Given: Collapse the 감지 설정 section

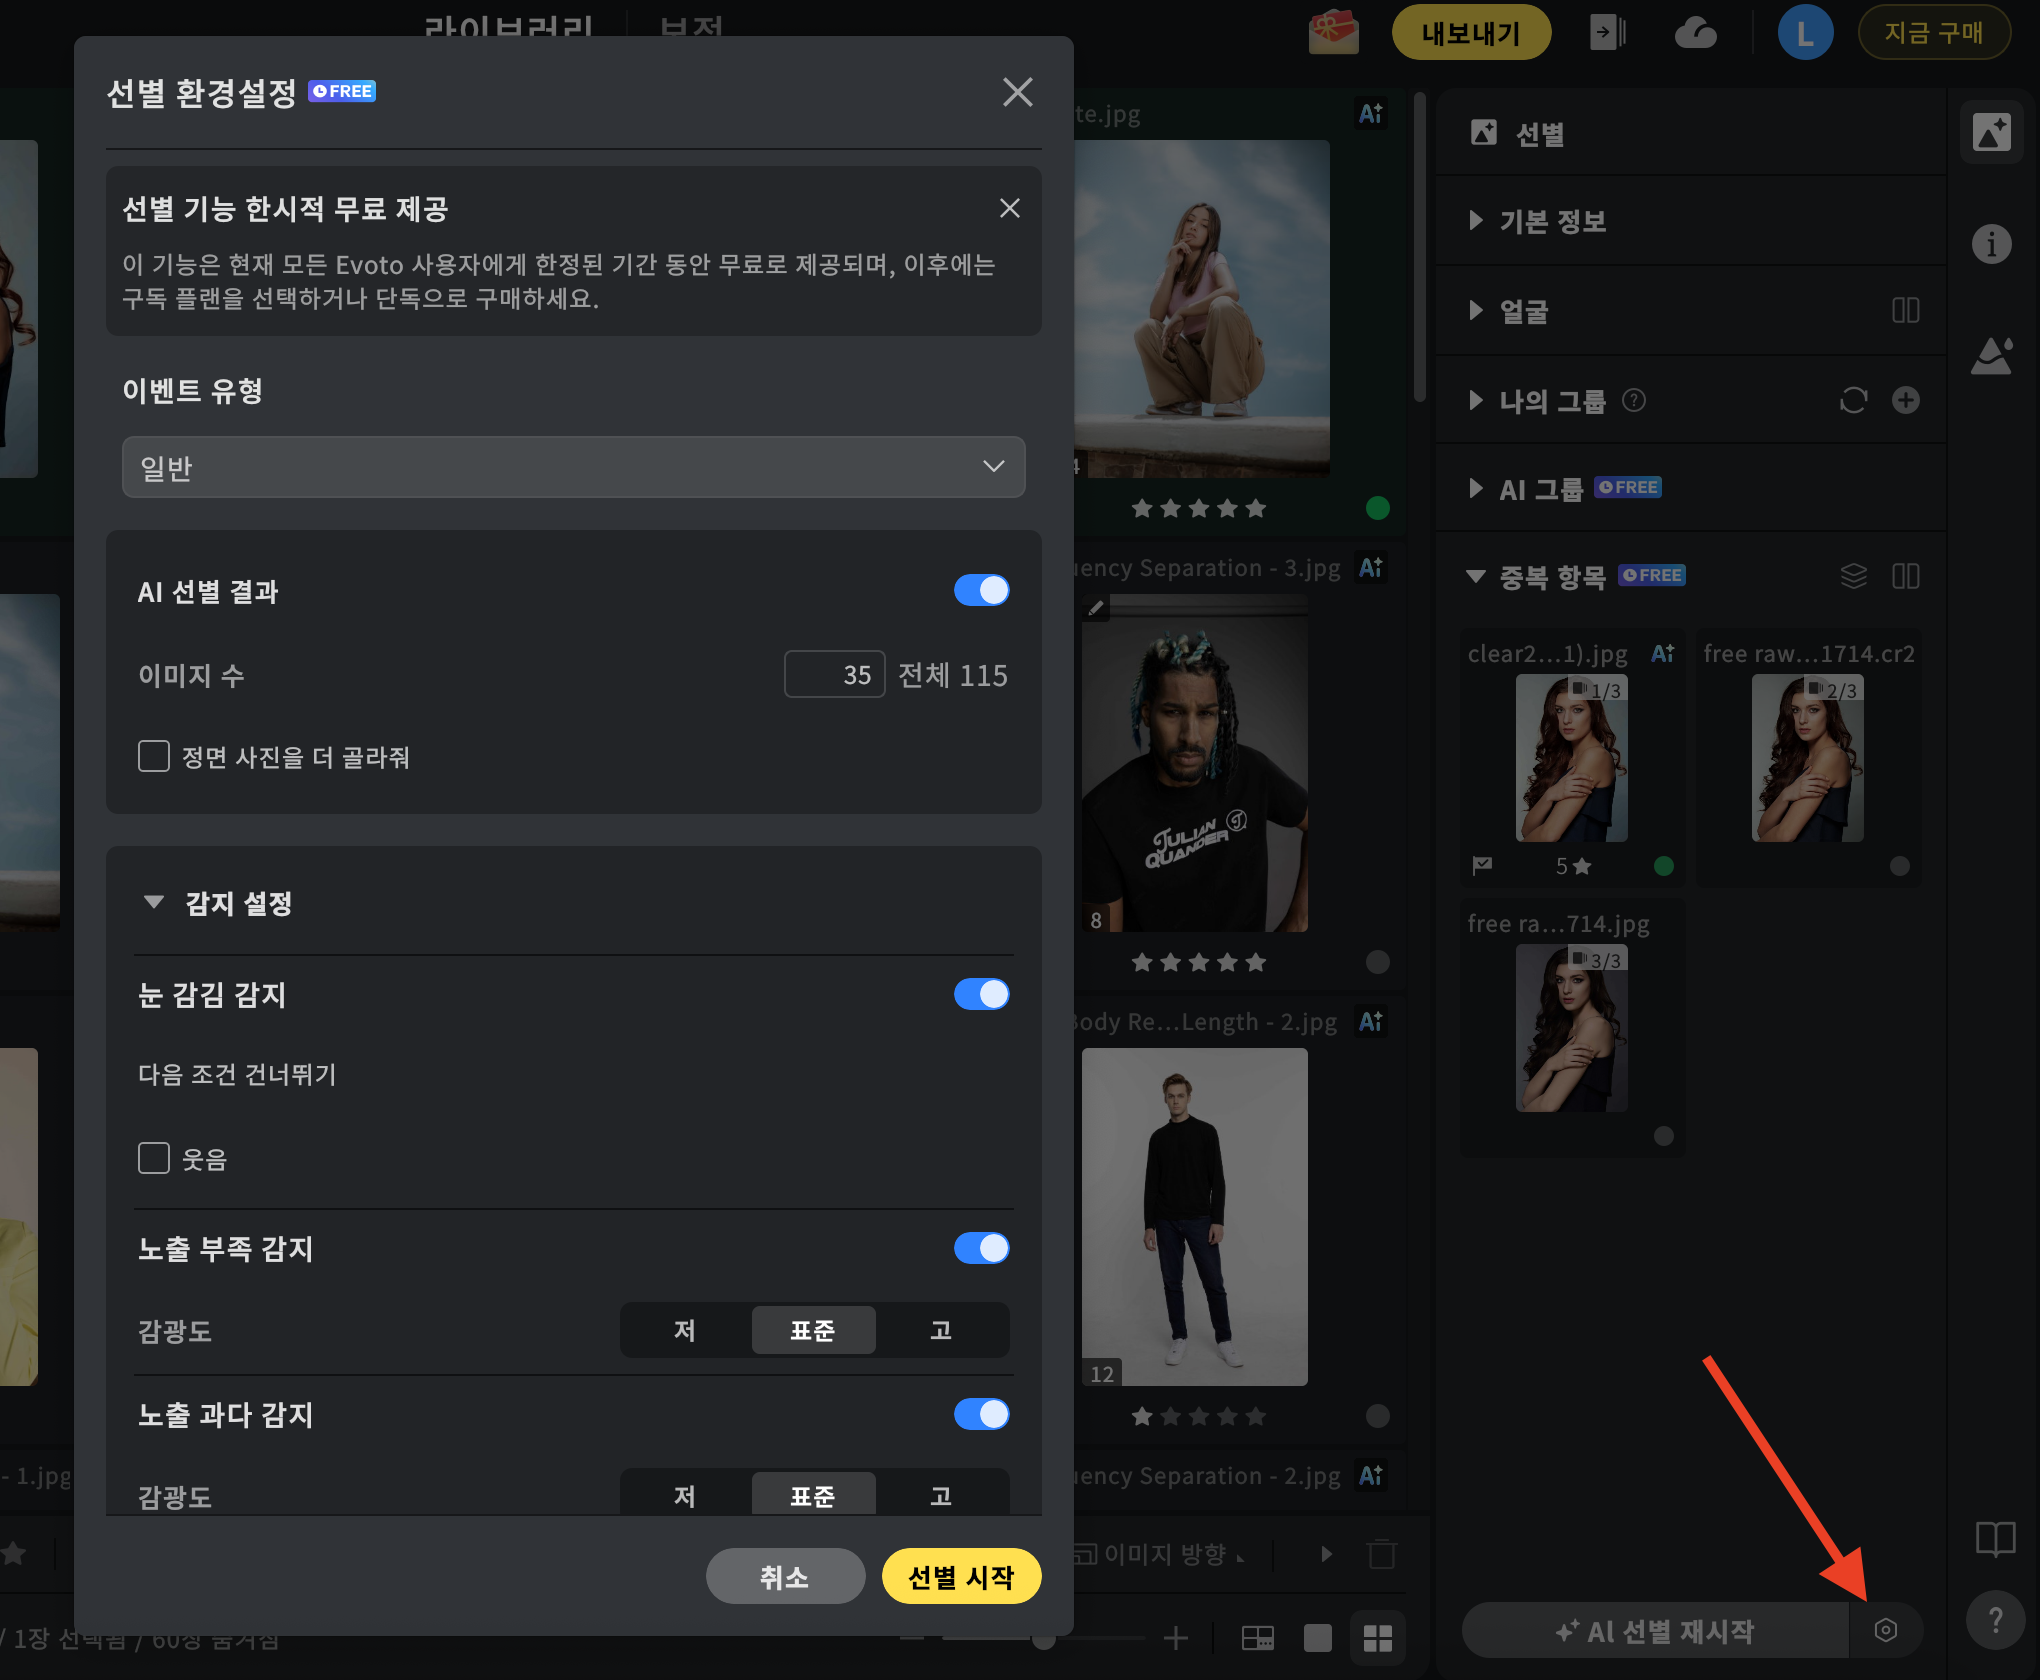Looking at the screenshot, I should pyautogui.click(x=154, y=902).
